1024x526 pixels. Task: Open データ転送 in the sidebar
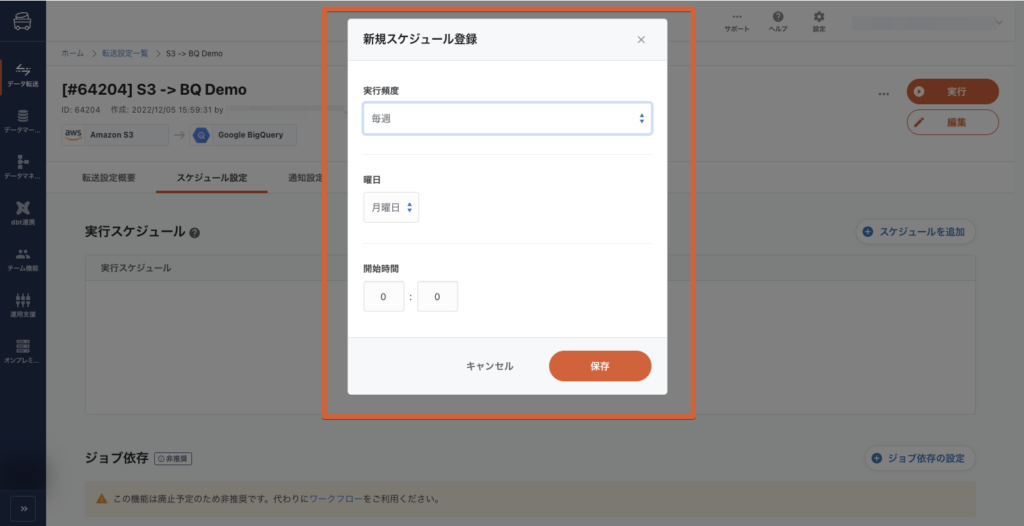(23, 75)
